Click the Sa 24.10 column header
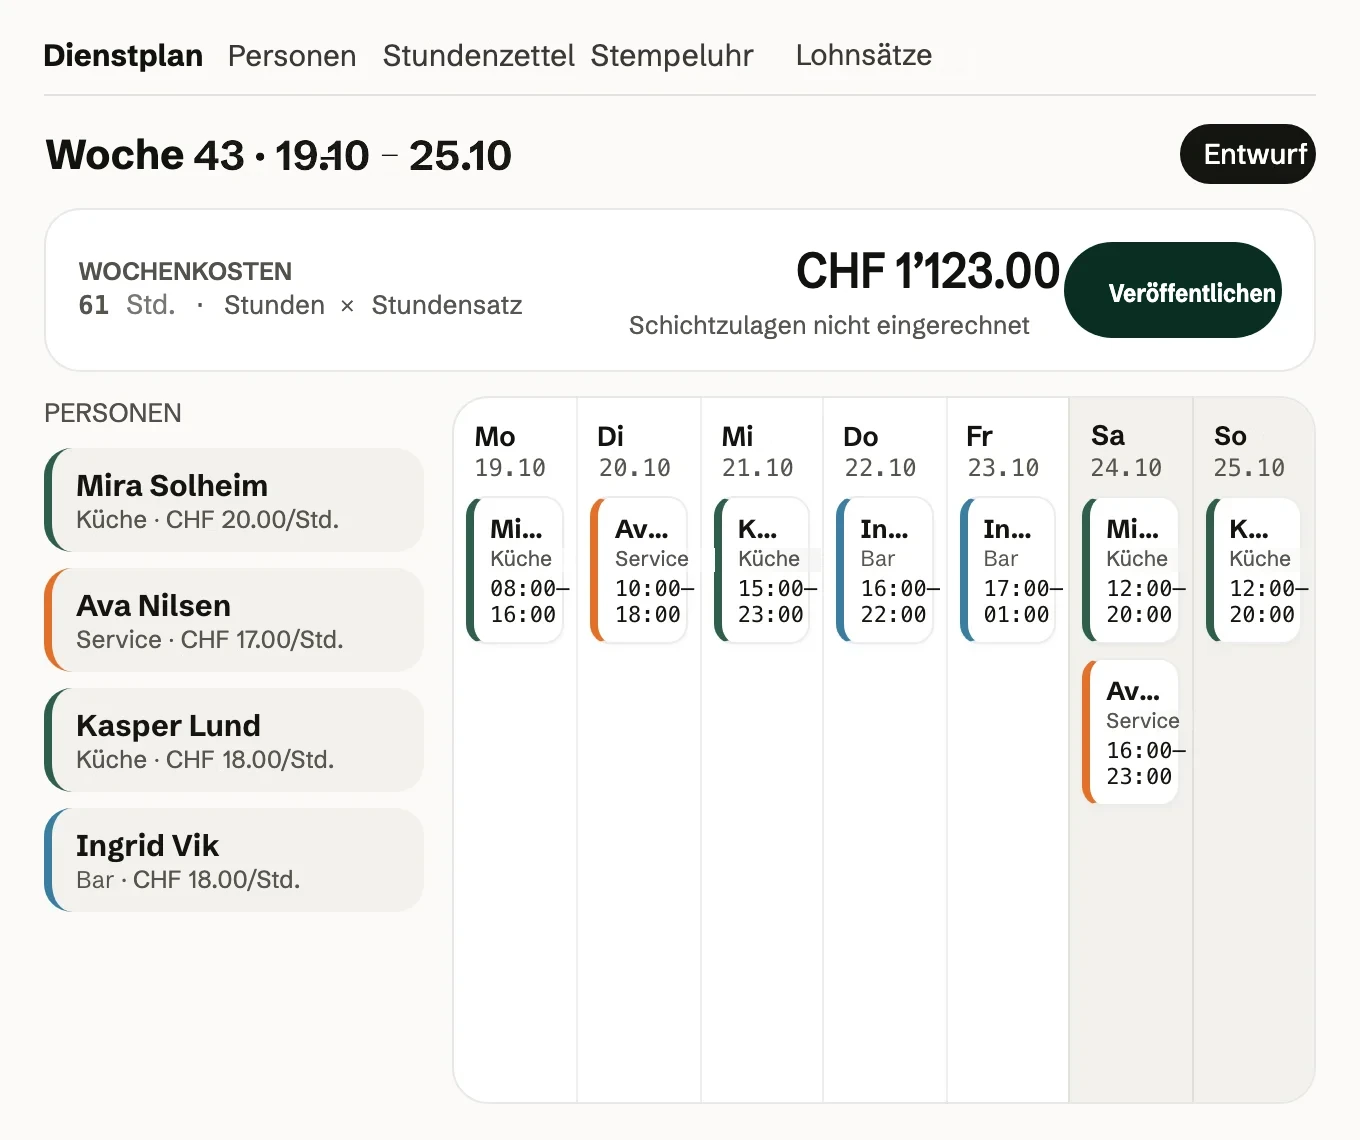The height and width of the screenshot is (1140, 1360). [x=1126, y=451]
